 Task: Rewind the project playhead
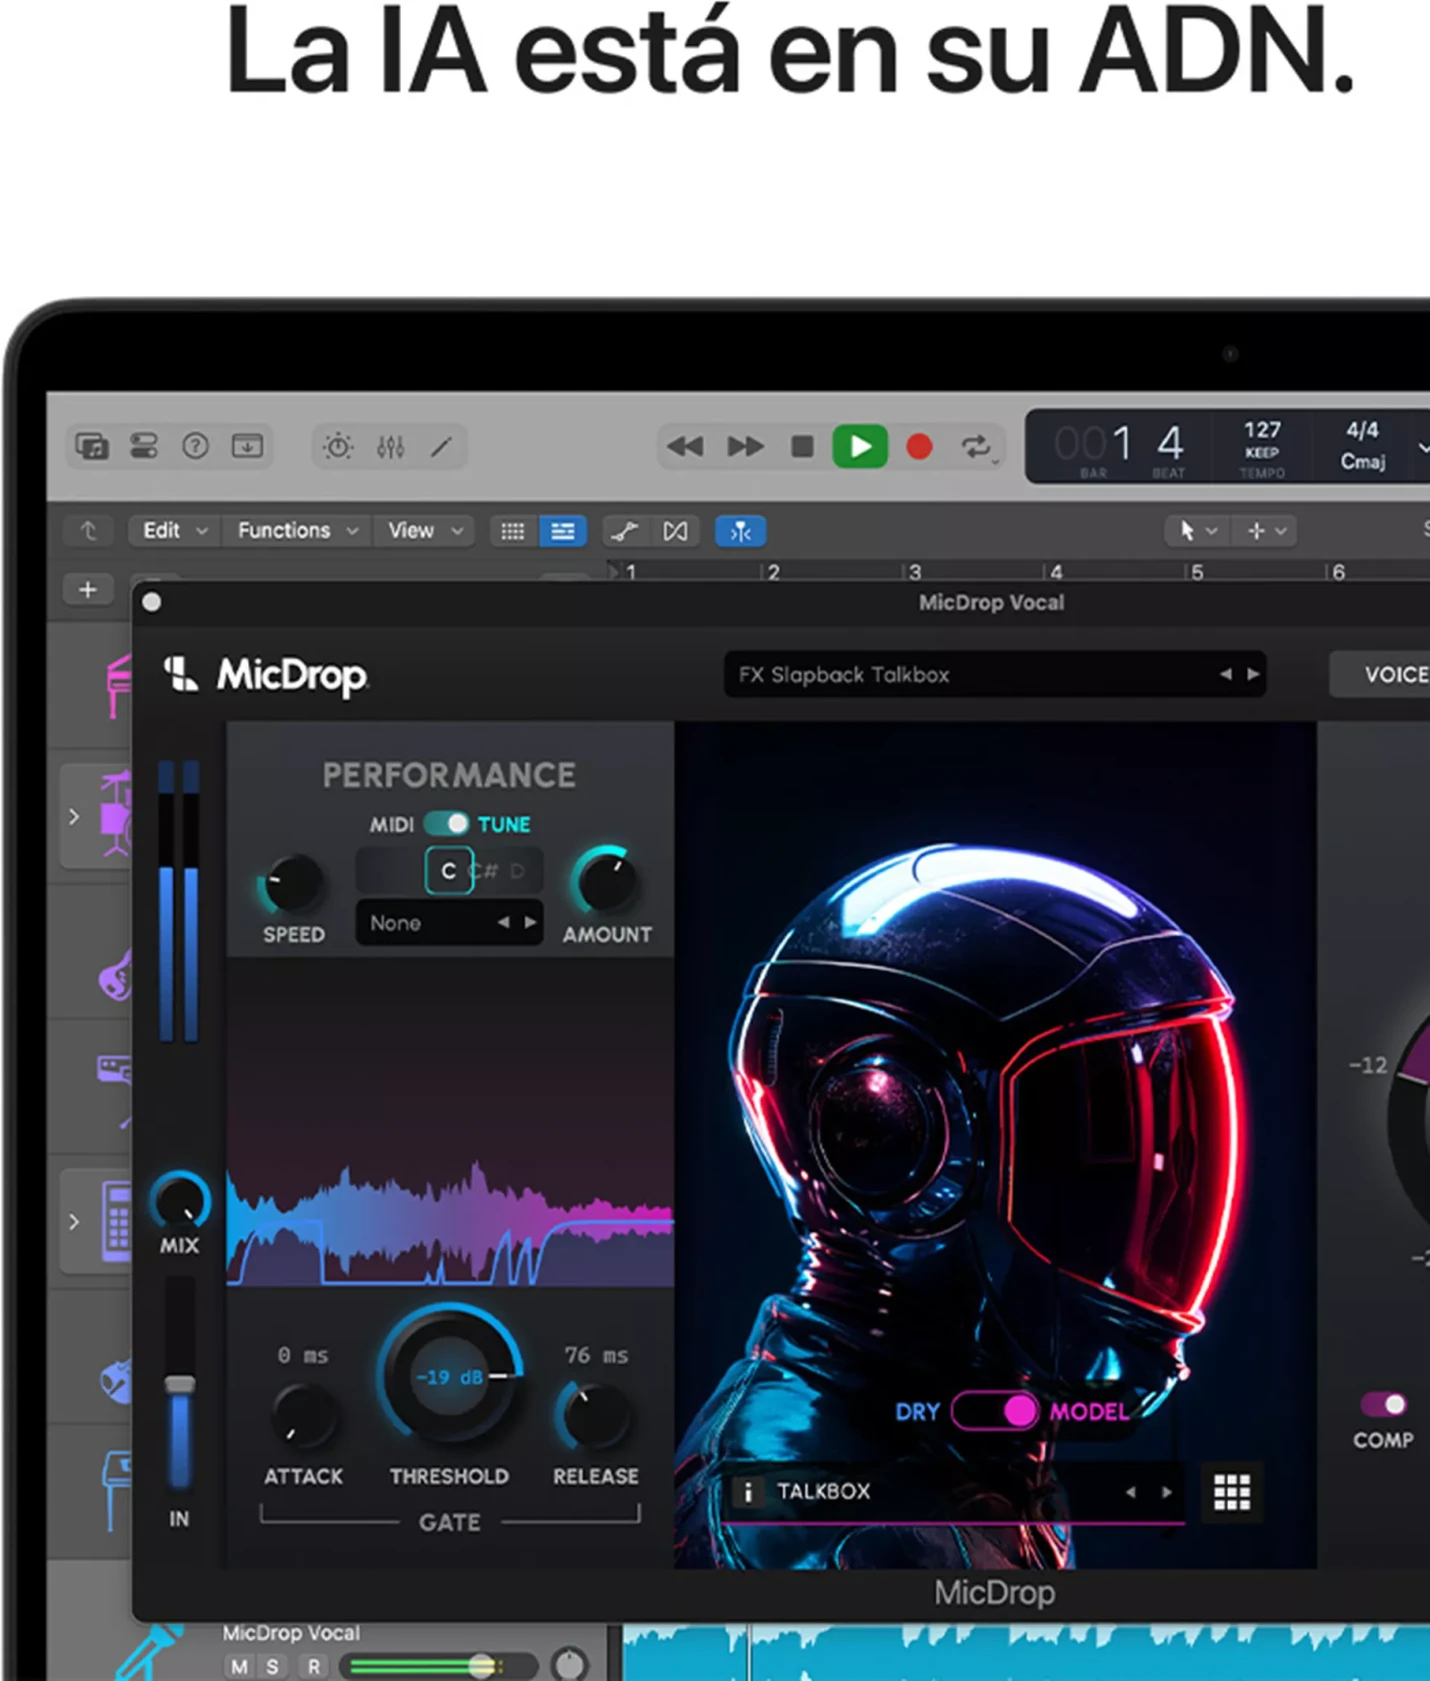pos(685,446)
